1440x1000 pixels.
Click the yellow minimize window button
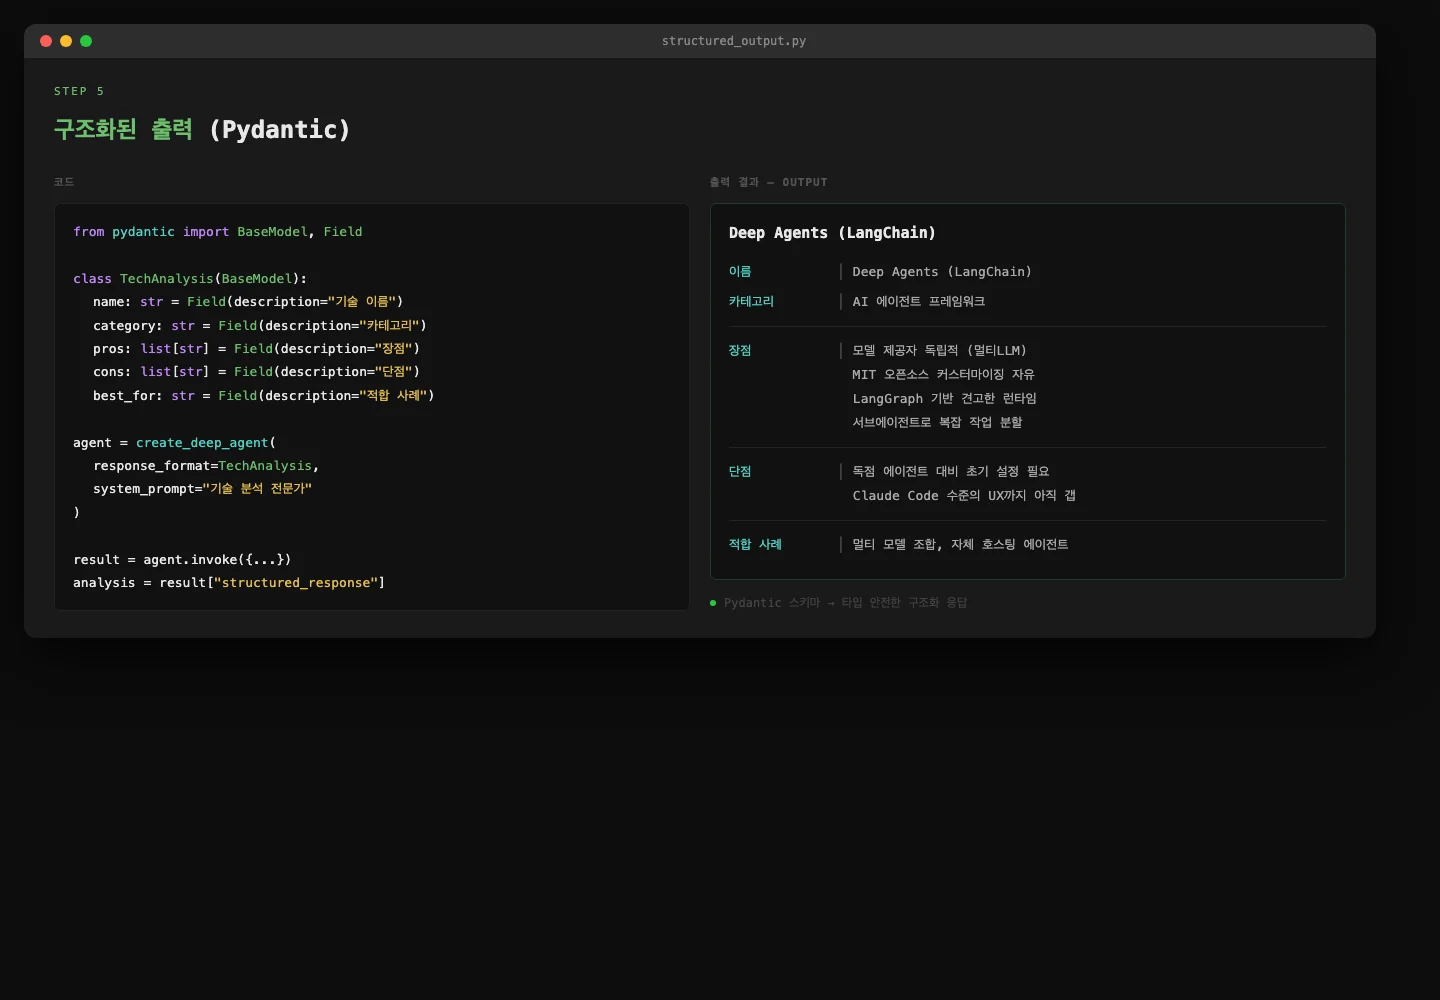[66, 41]
